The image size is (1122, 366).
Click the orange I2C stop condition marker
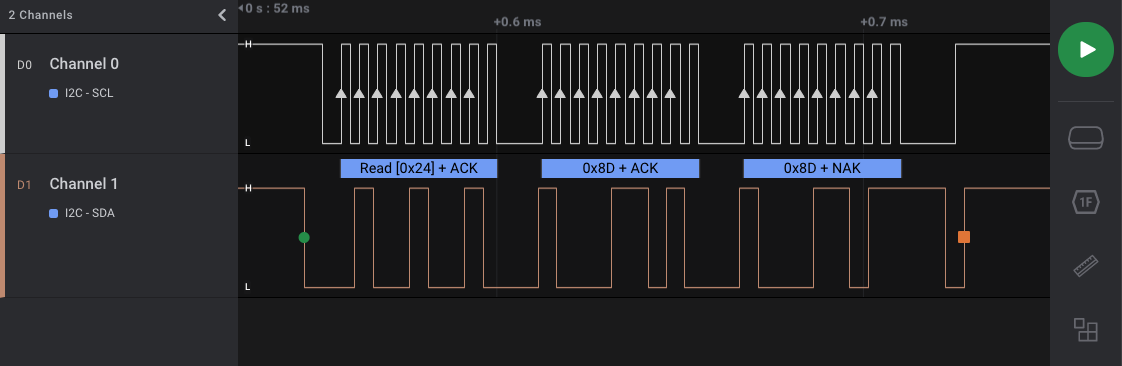(964, 237)
